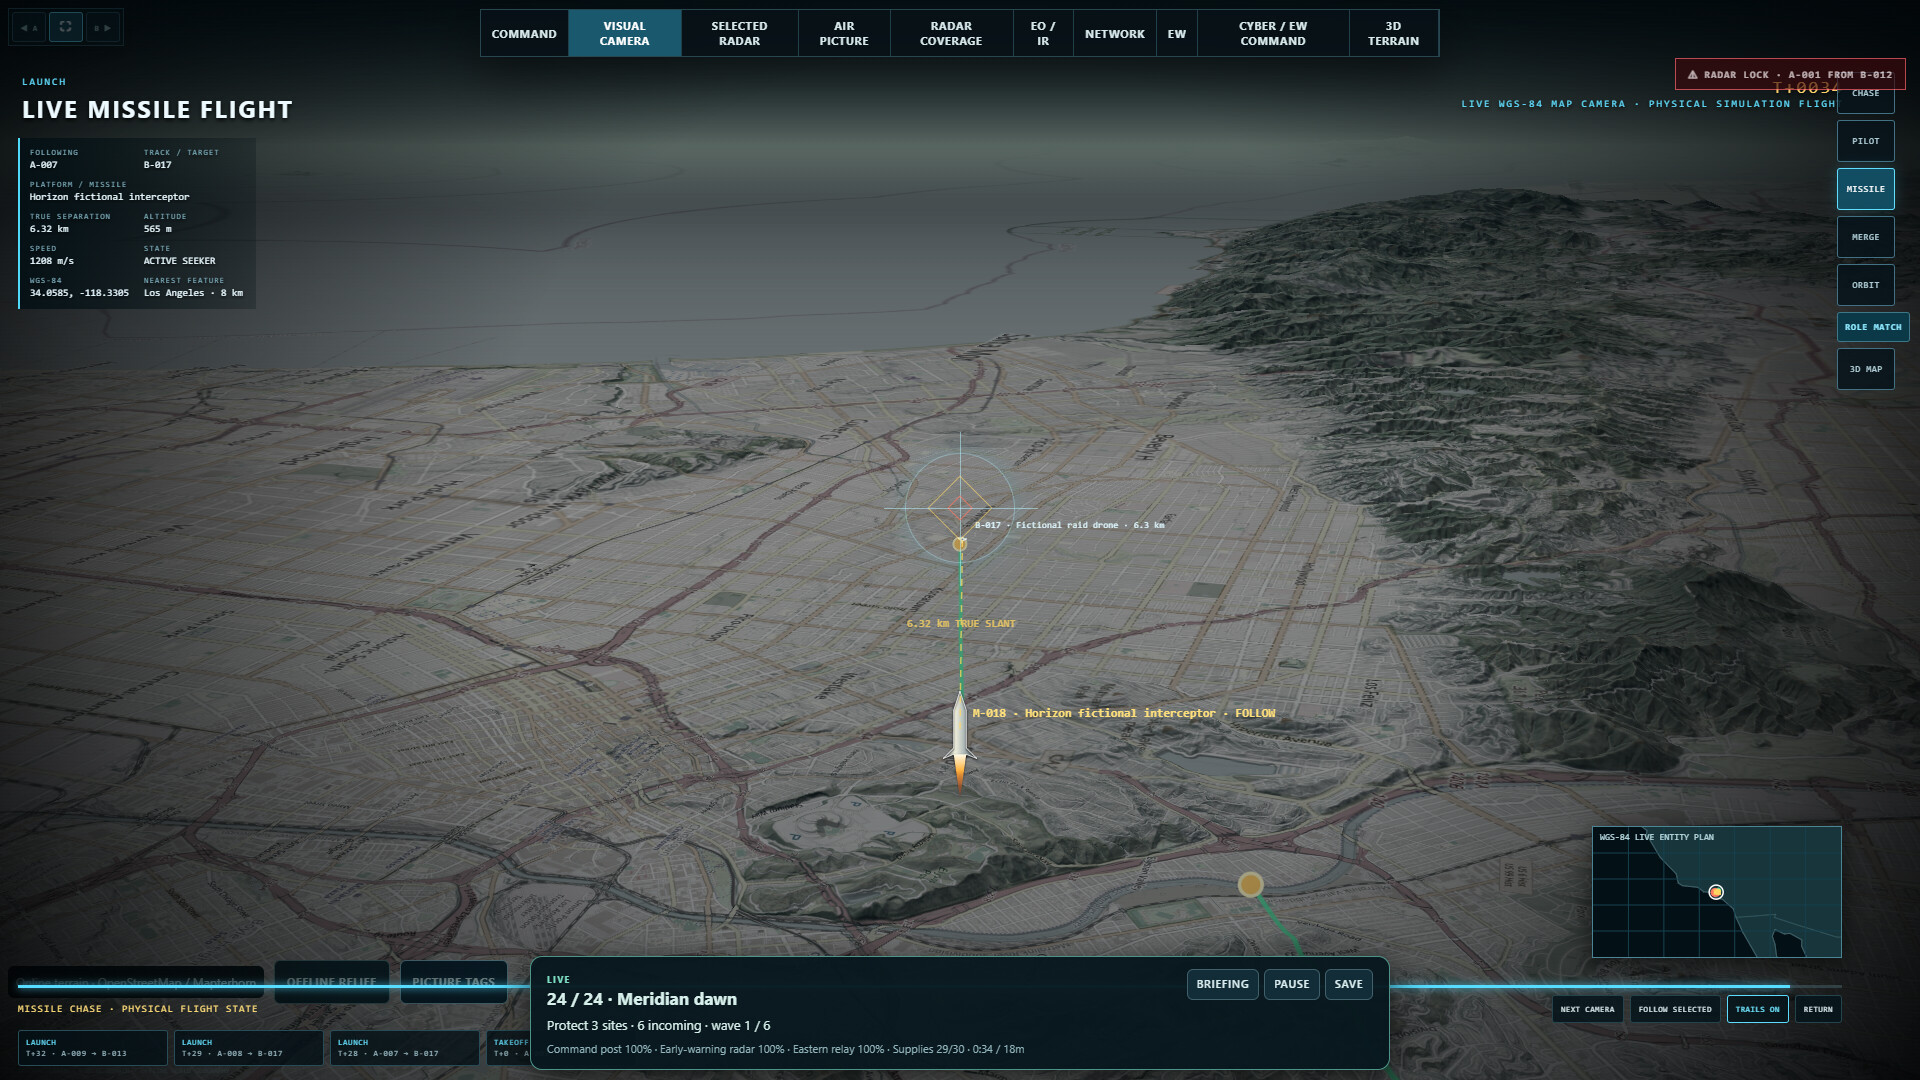This screenshot has width=1920, height=1080.
Task: Click the WGS-84 live entity plan minimap
Action: tap(1716, 891)
